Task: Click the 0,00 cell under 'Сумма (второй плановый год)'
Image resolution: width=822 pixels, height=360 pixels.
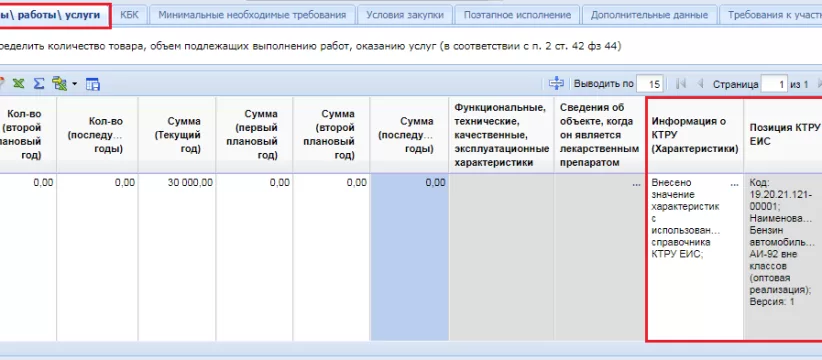Action: [331, 257]
